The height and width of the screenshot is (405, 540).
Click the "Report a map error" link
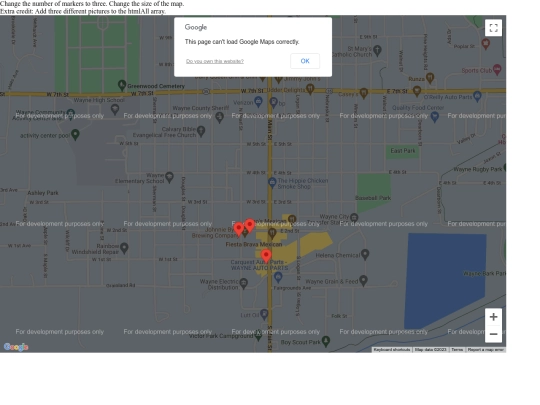[x=486, y=350]
